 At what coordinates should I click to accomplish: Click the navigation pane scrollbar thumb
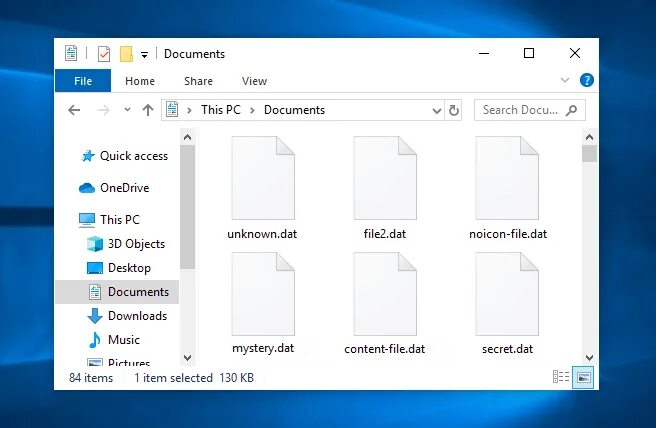point(187,207)
